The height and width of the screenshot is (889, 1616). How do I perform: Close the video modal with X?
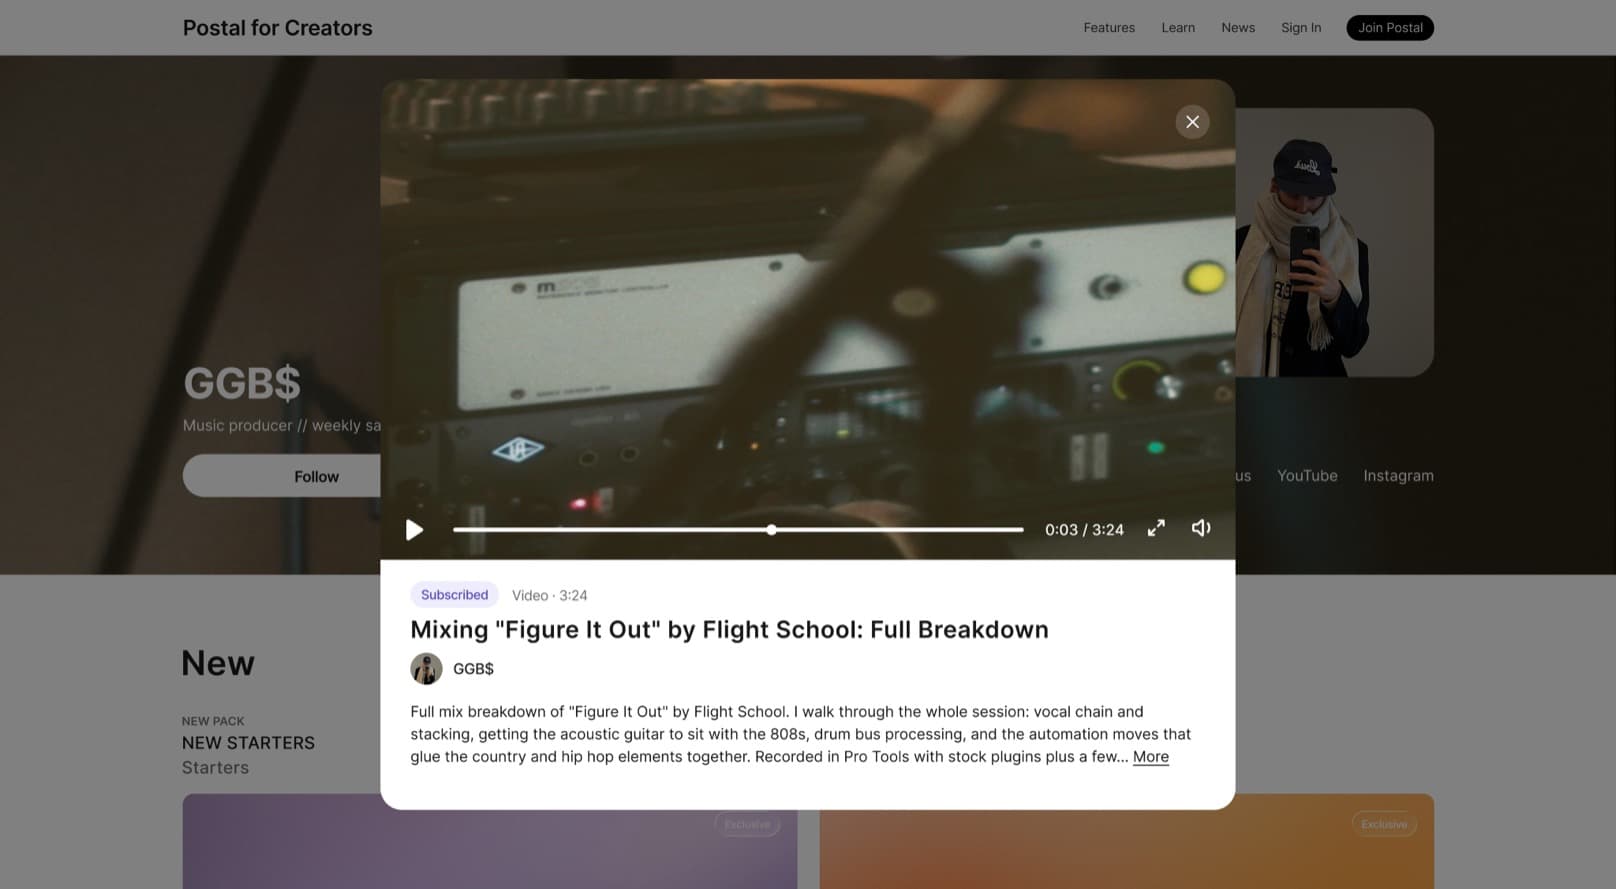[1192, 122]
